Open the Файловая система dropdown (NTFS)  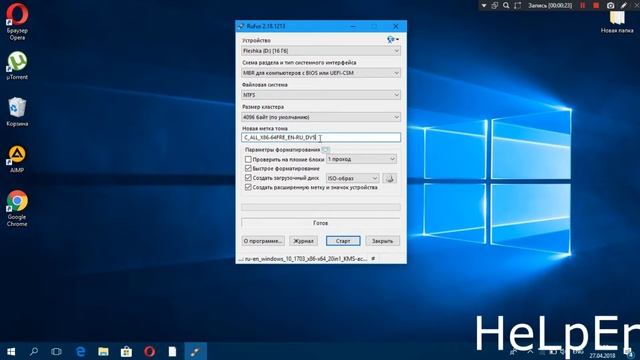point(321,95)
